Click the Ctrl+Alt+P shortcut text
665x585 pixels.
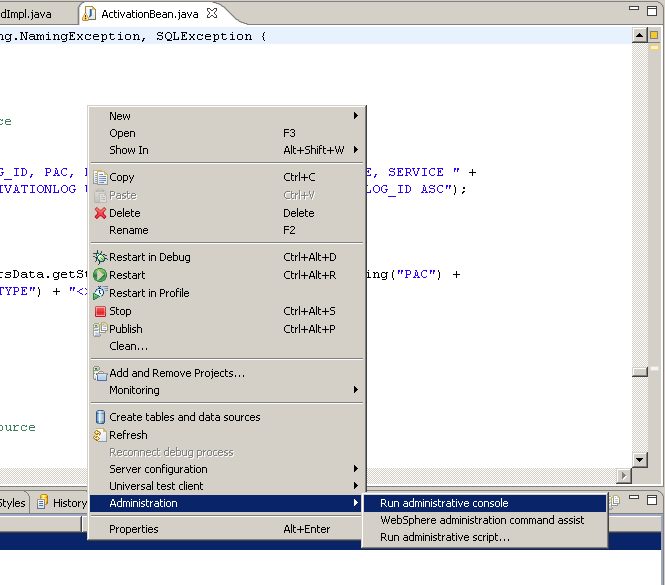pos(309,329)
